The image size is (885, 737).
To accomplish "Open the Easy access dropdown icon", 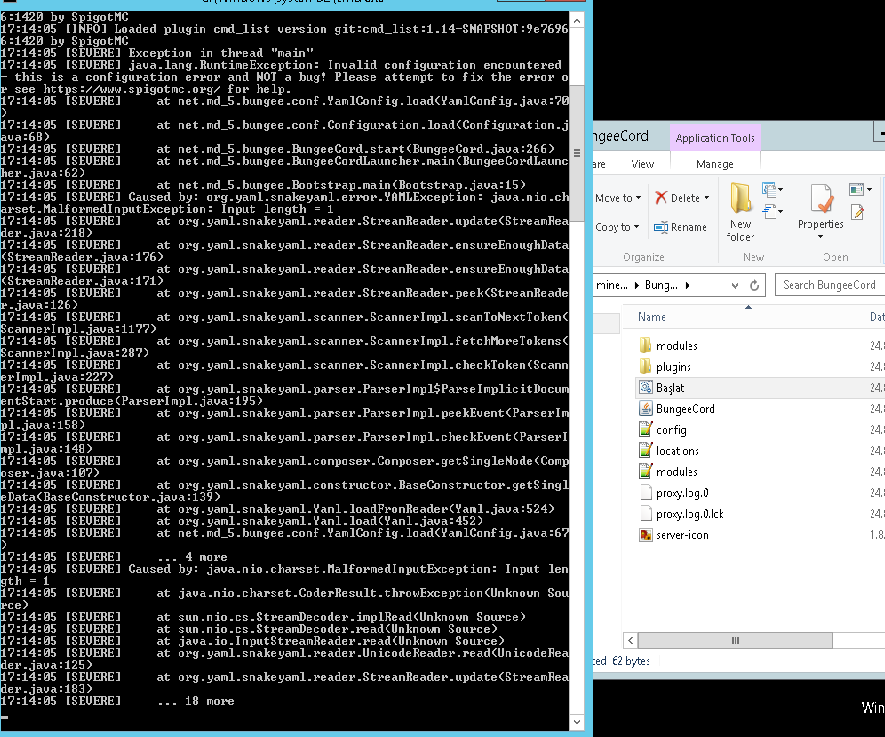I will (772, 211).
